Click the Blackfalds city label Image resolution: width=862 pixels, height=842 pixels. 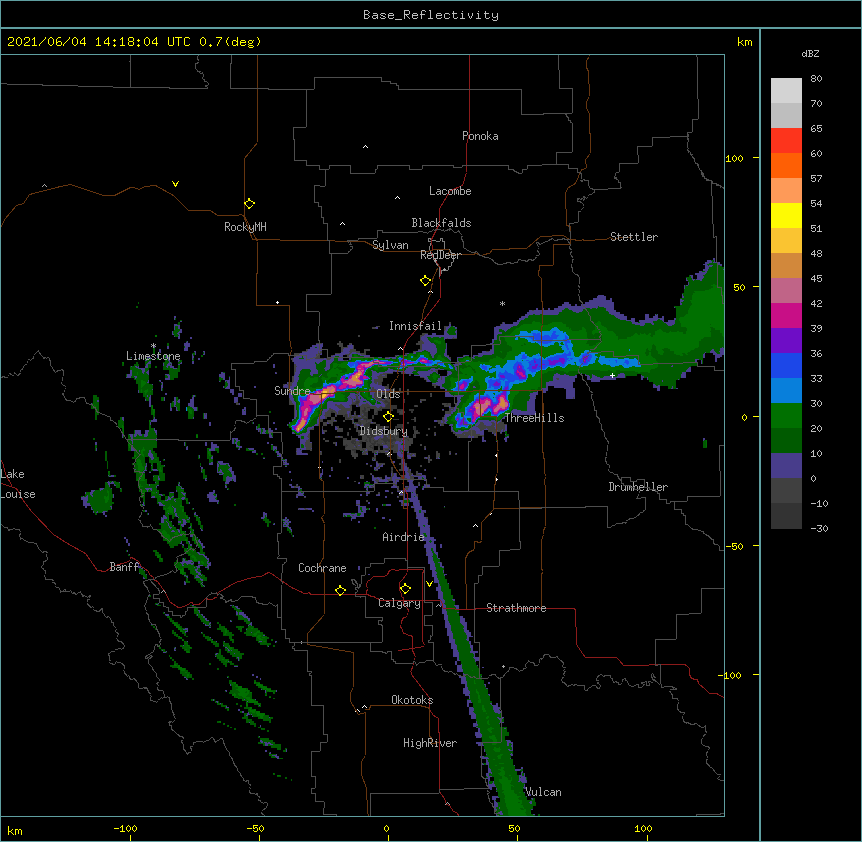(441, 223)
